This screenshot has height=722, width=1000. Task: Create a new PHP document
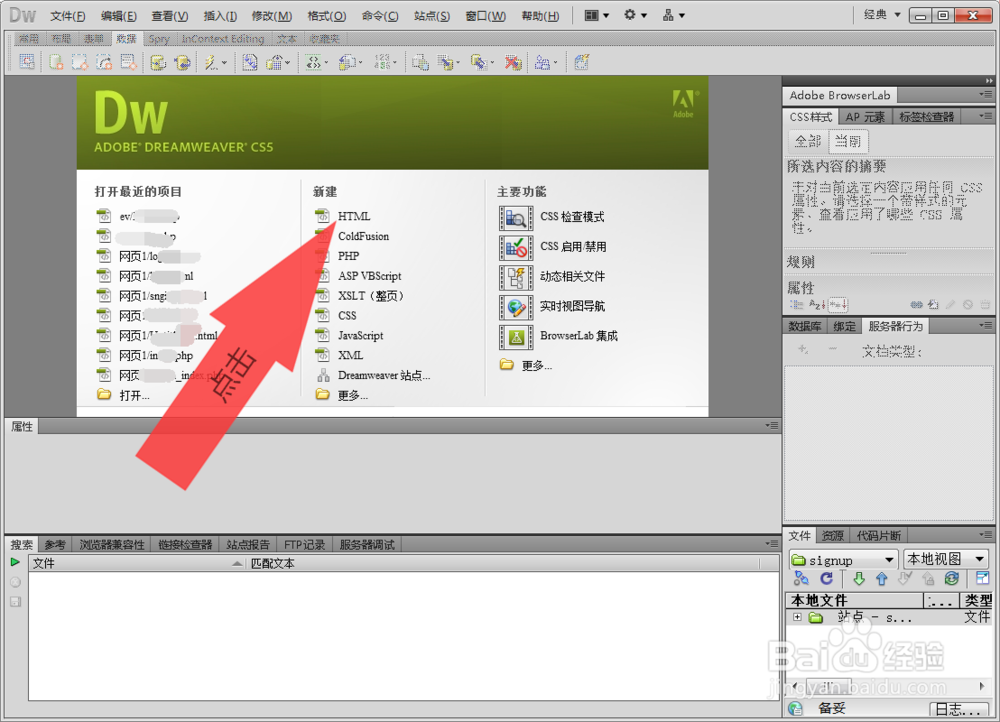tap(348, 256)
